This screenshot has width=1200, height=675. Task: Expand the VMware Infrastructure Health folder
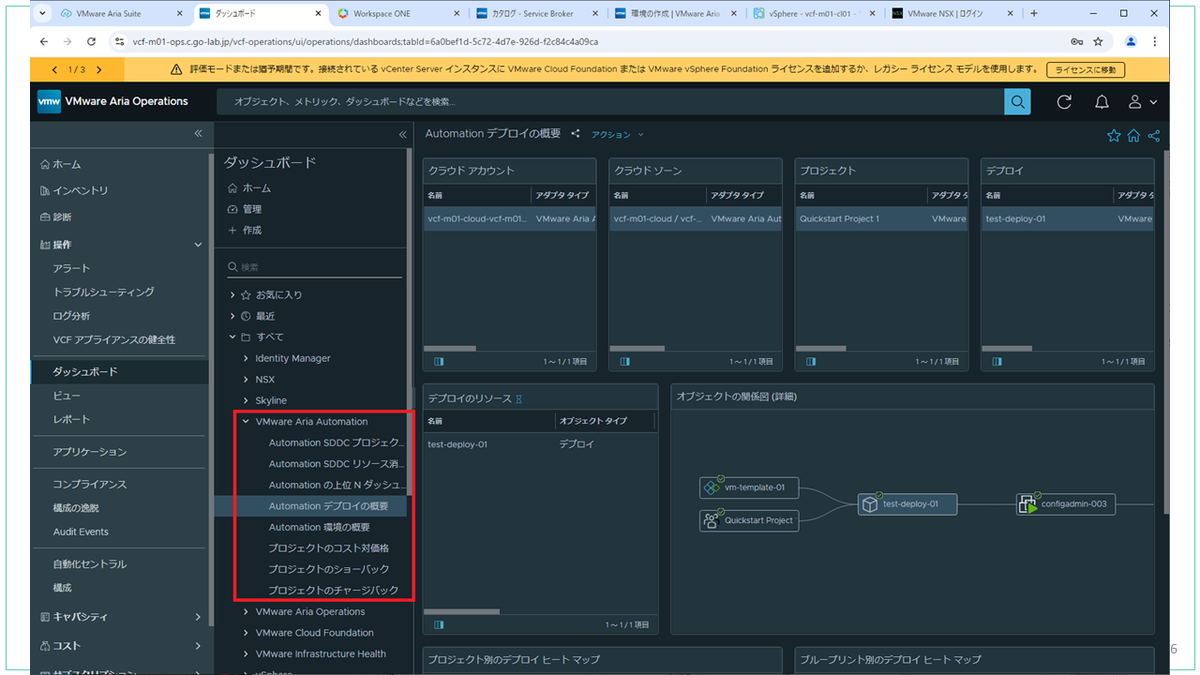(246, 654)
